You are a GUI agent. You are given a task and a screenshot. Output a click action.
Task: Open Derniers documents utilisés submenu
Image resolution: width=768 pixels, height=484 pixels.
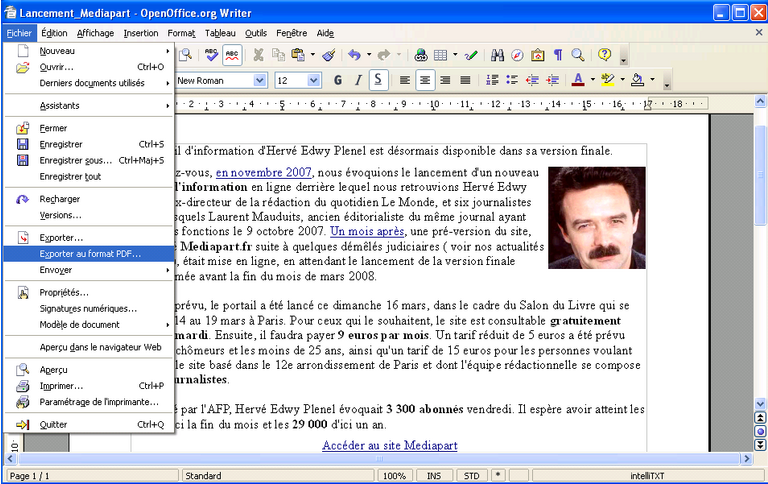click(89, 83)
